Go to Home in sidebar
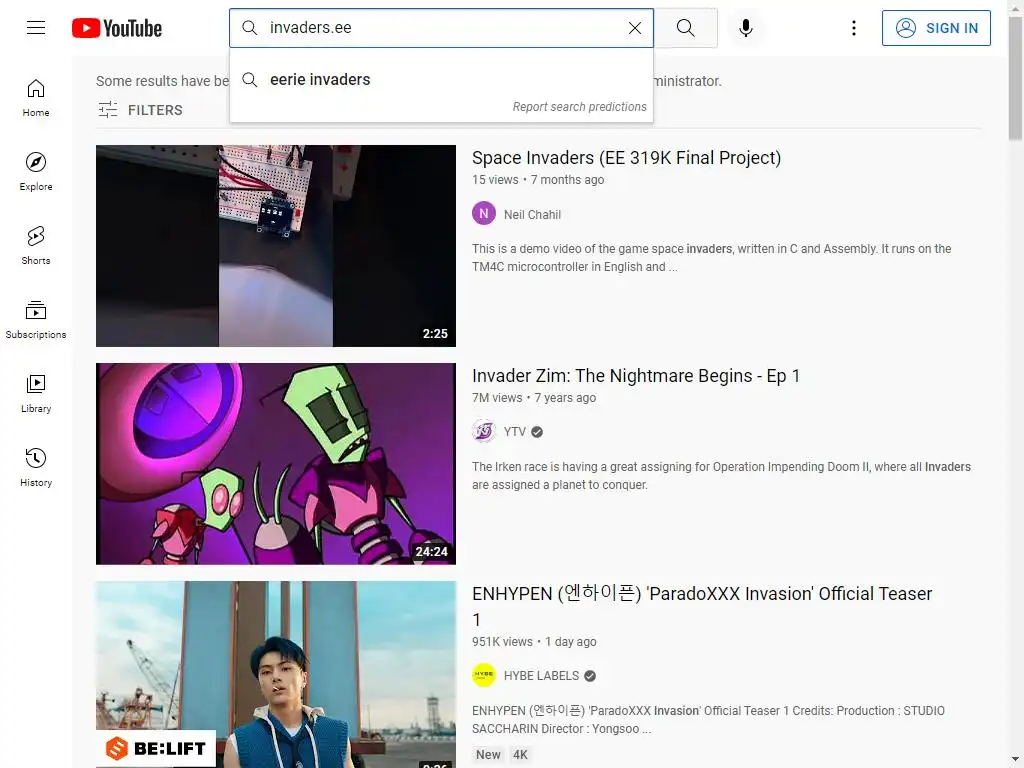The image size is (1024, 768). (x=36, y=98)
